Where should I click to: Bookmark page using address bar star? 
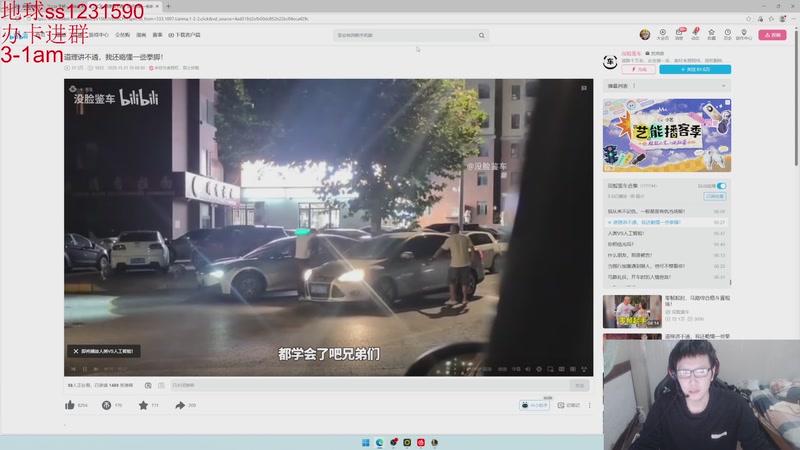(748, 19)
